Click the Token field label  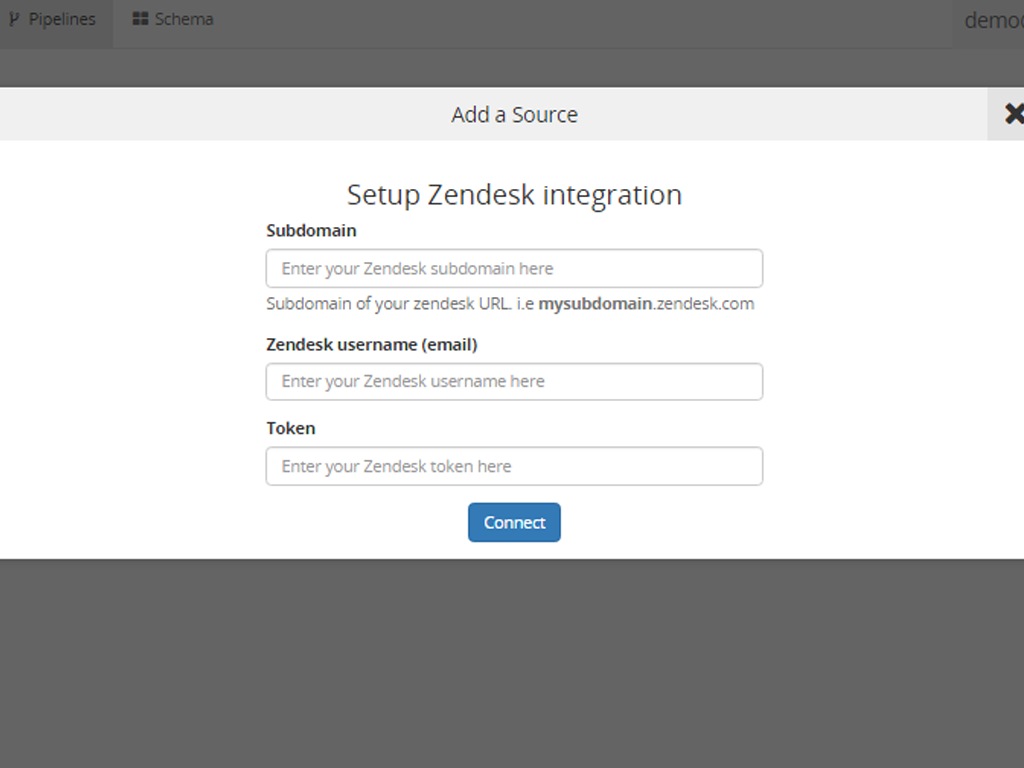pyautogui.click(x=290, y=429)
